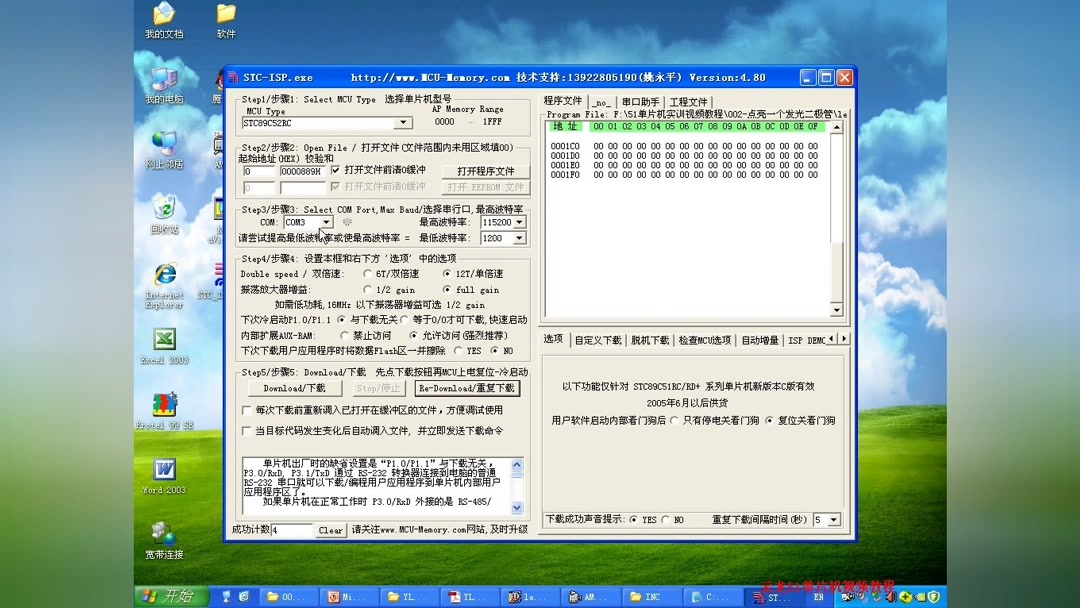Image resolution: width=1080 pixels, height=608 pixels.
Task: Click the 开始 Start button
Action: click(170, 595)
